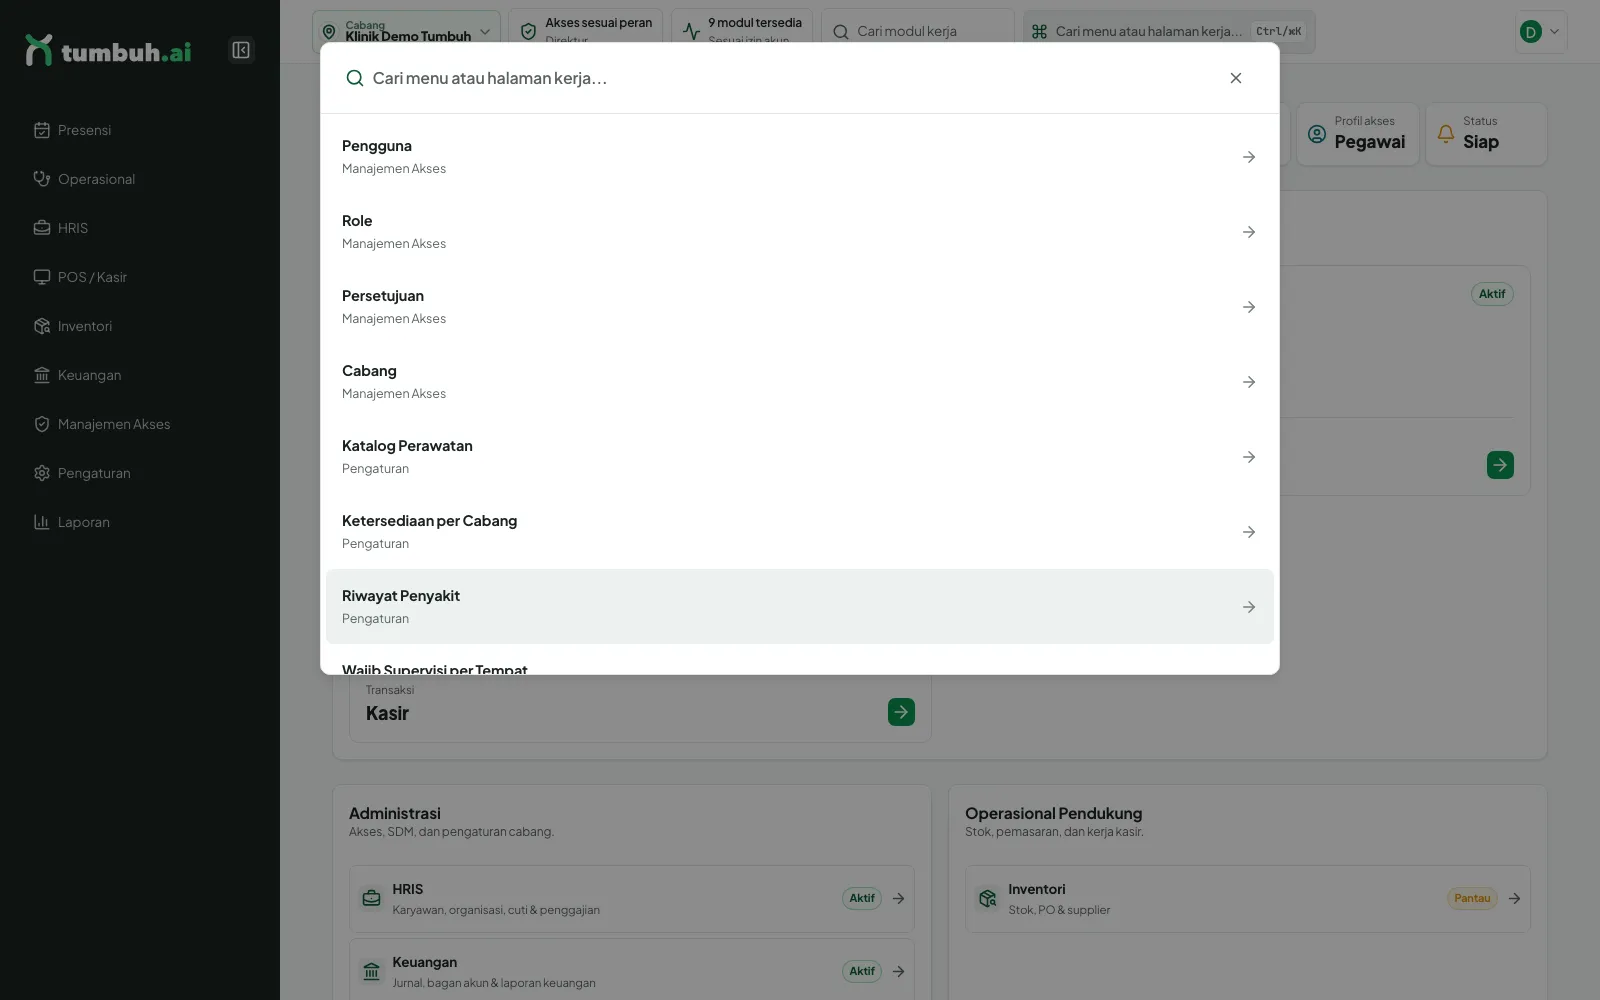The height and width of the screenshot is (1000, 1600).
Task: Select the Persetujuan search result
Action: (800, 307)
